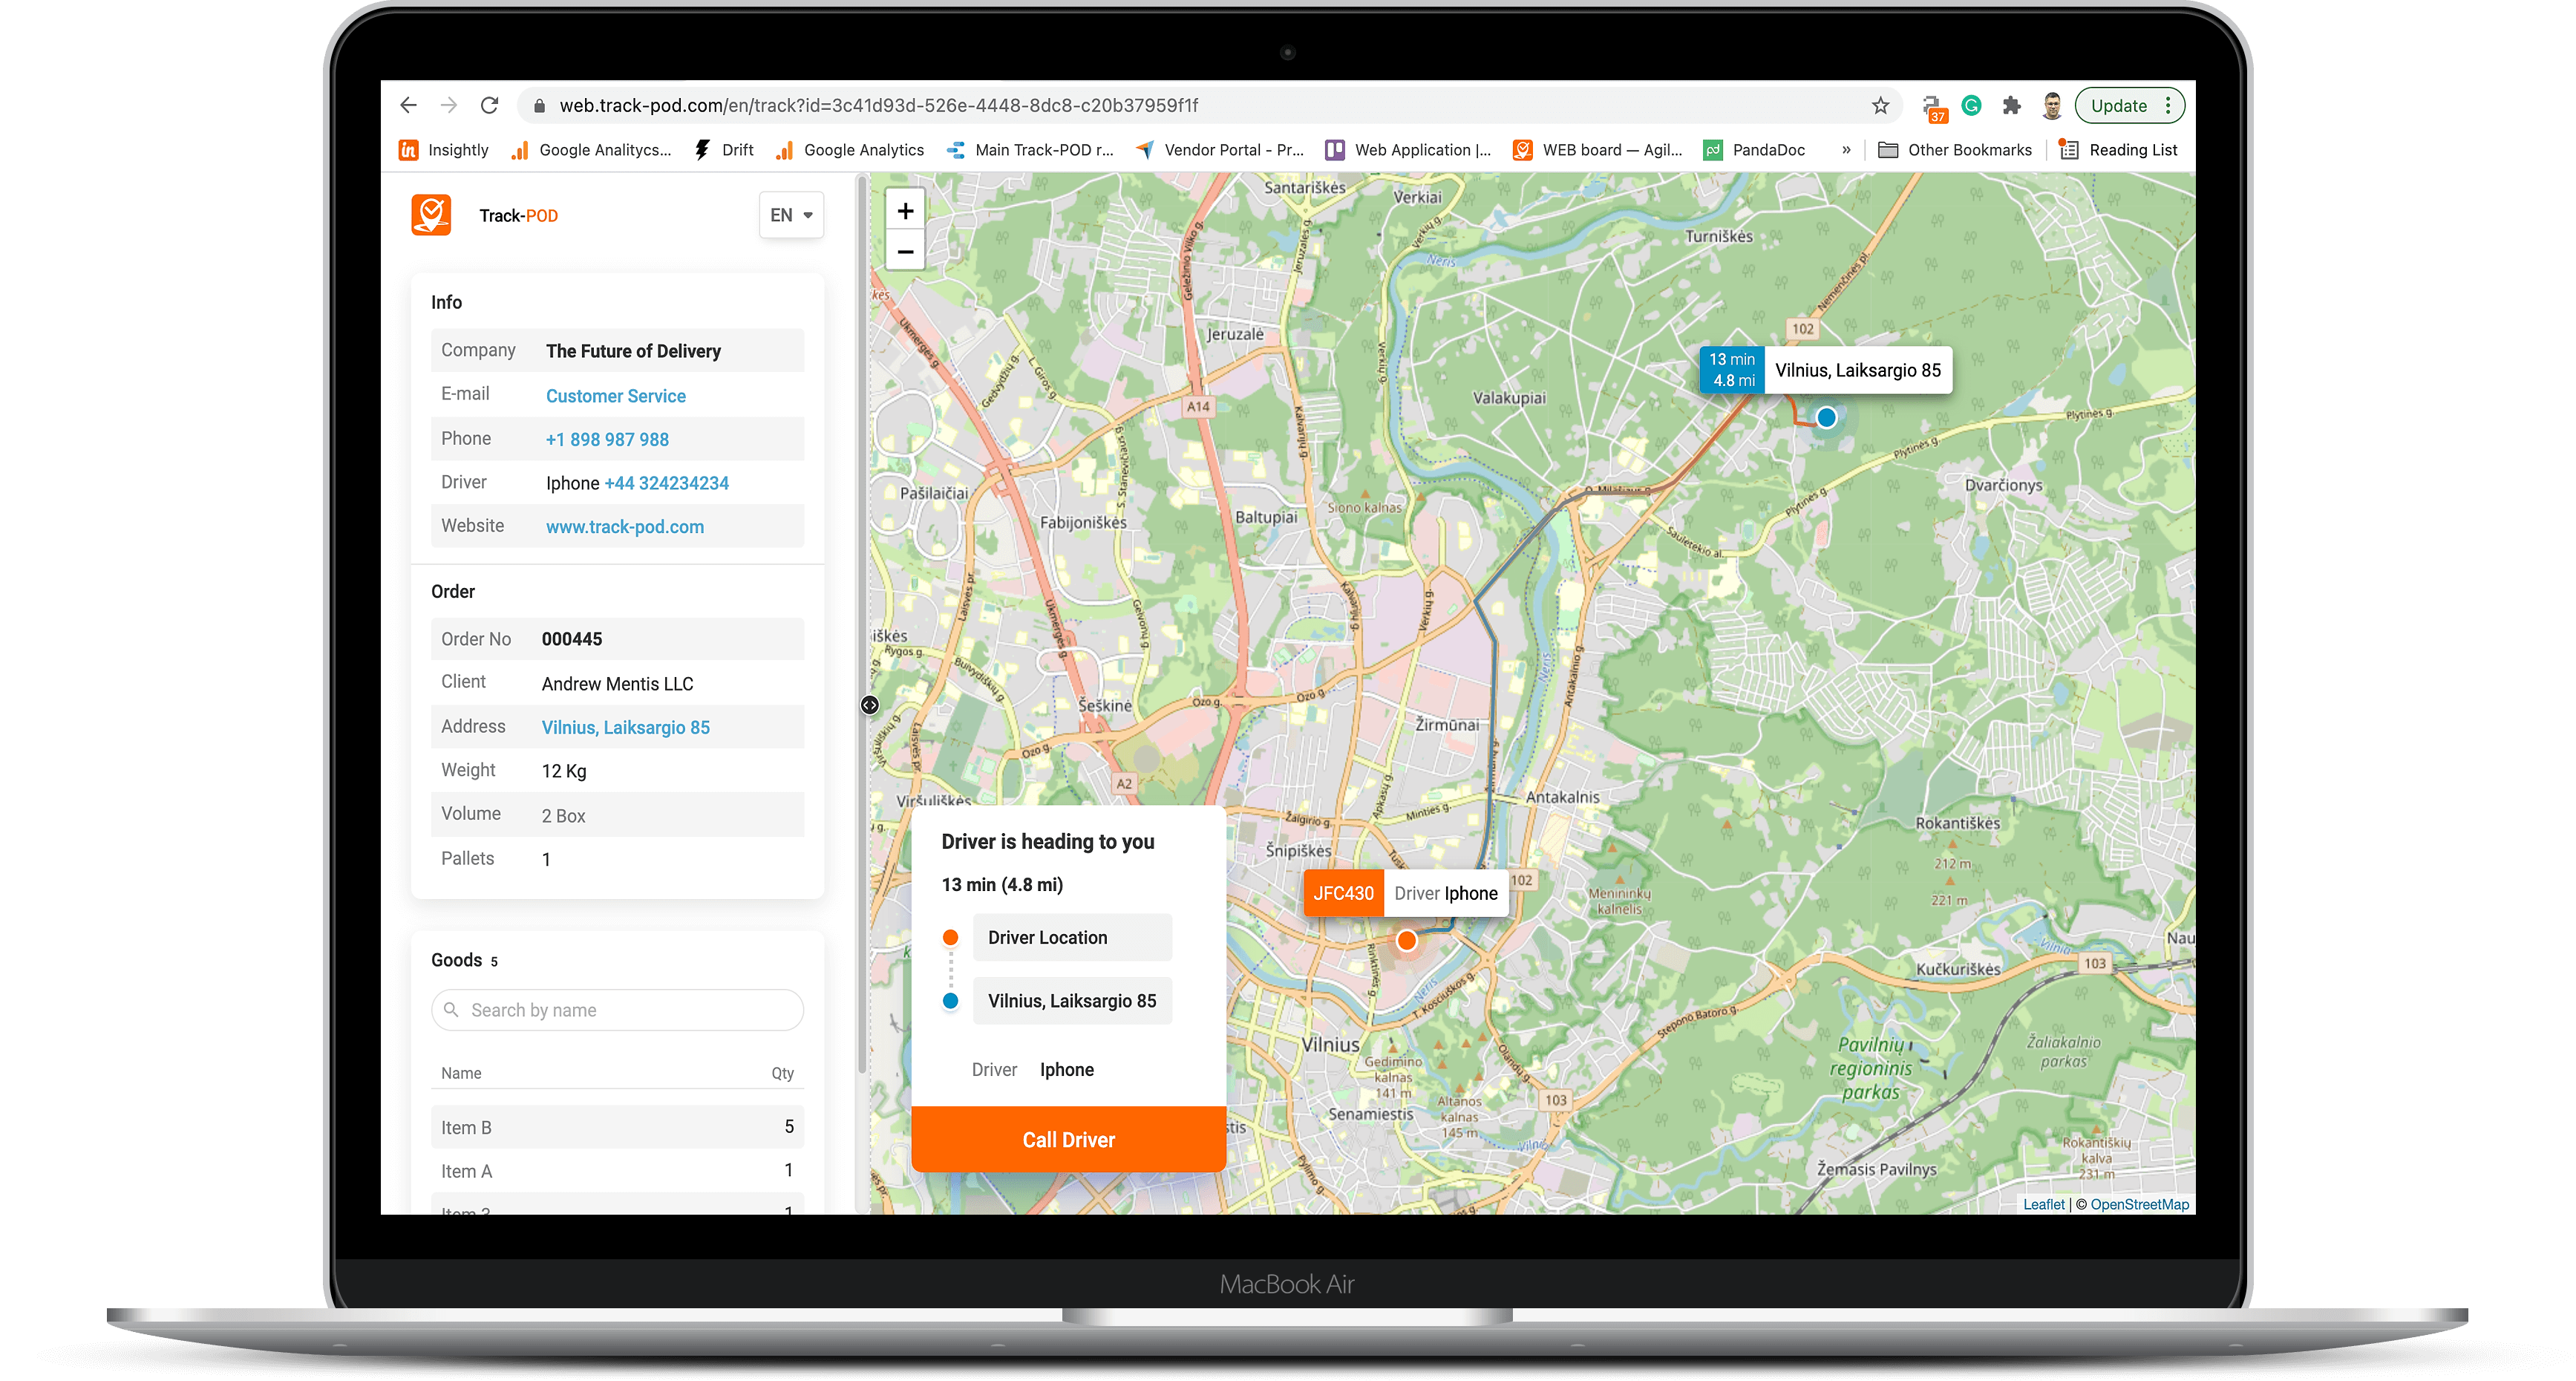Click the Name column header in Goods
2576x1381 pixels.
pyautogui.click(x=461, y=1072)
